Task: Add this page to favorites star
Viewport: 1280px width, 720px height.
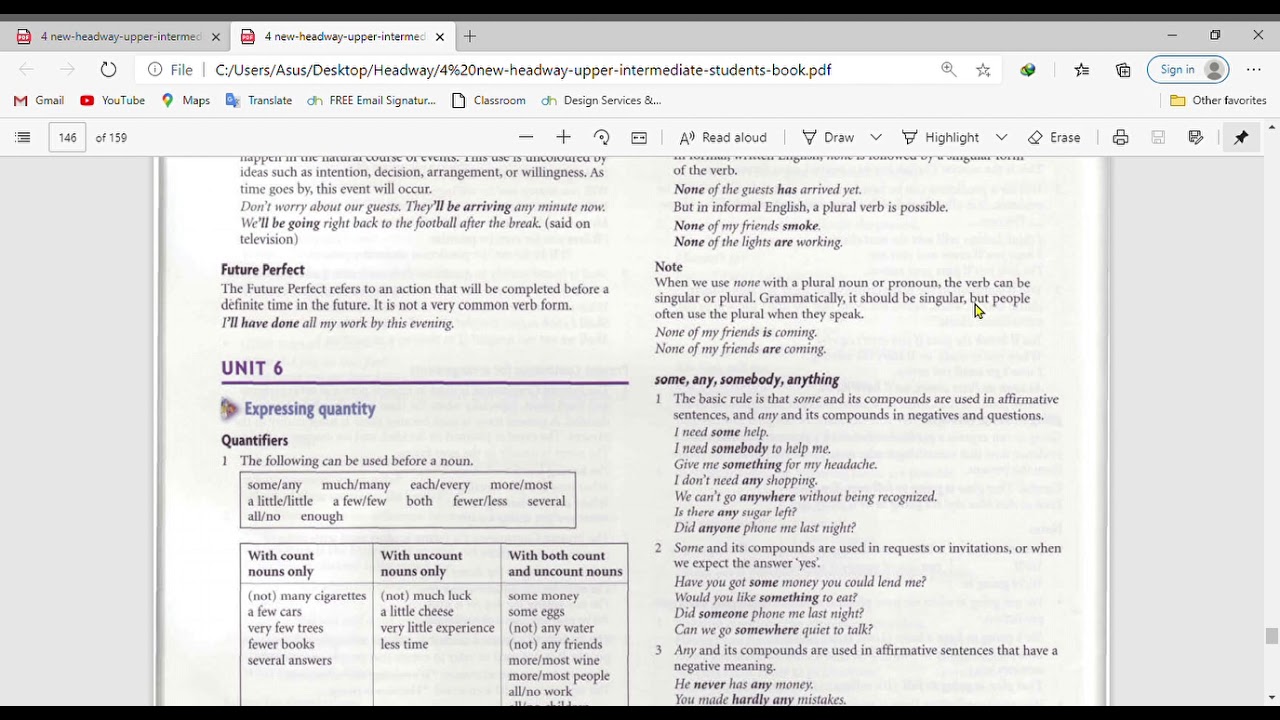Action: (x=983, y=70)
